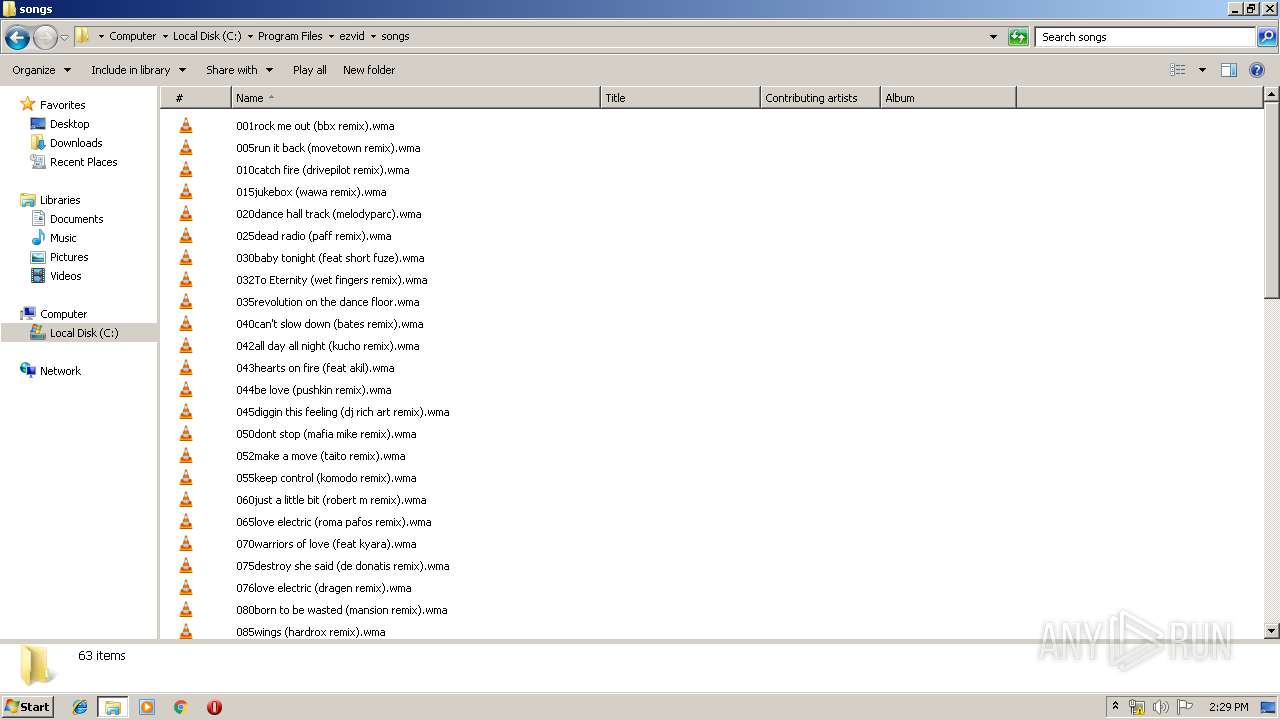Open the volume speaker tray icon
This screenshot has width=1280, height=720.
coord(1161,707)
